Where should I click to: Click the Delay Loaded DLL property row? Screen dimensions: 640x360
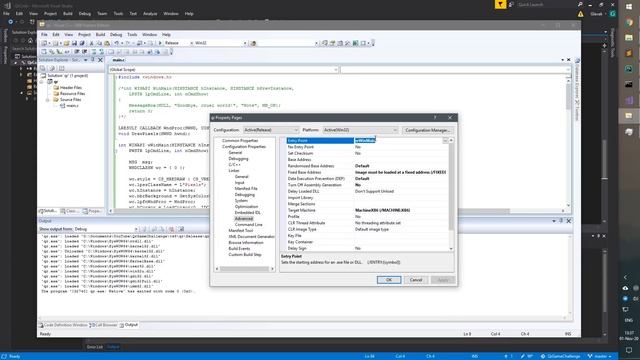point(367,191)
